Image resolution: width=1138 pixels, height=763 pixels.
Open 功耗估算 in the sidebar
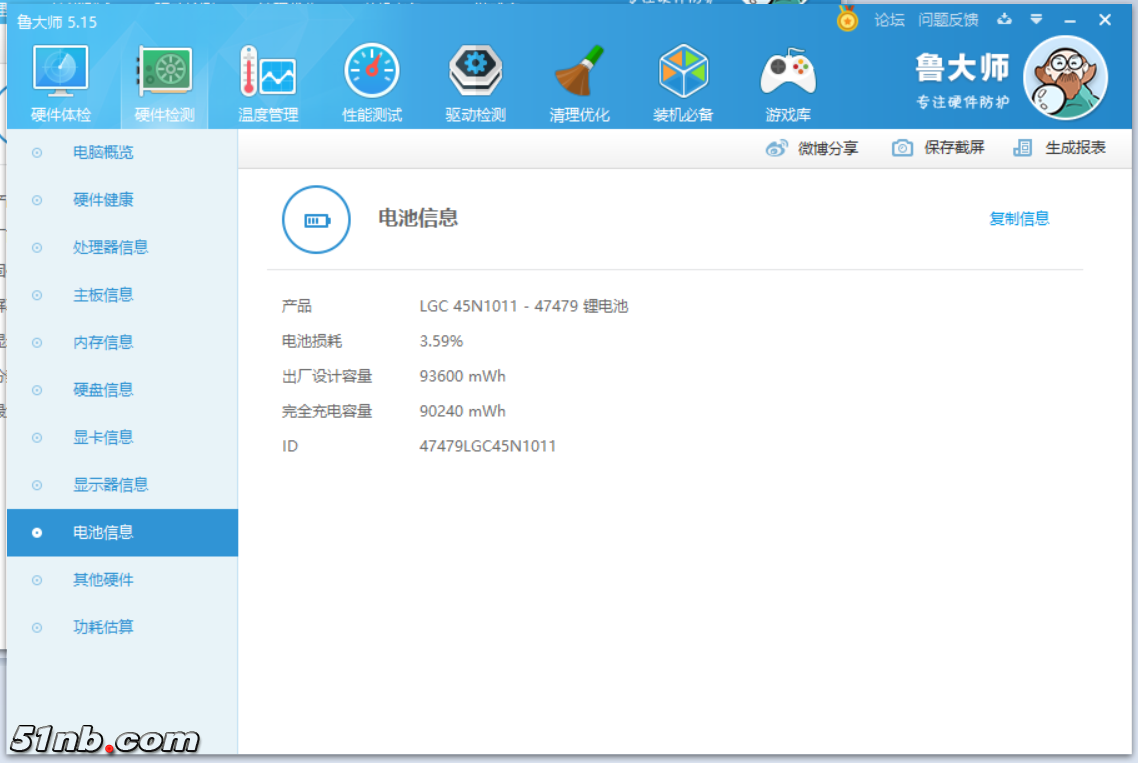point(103,627)
